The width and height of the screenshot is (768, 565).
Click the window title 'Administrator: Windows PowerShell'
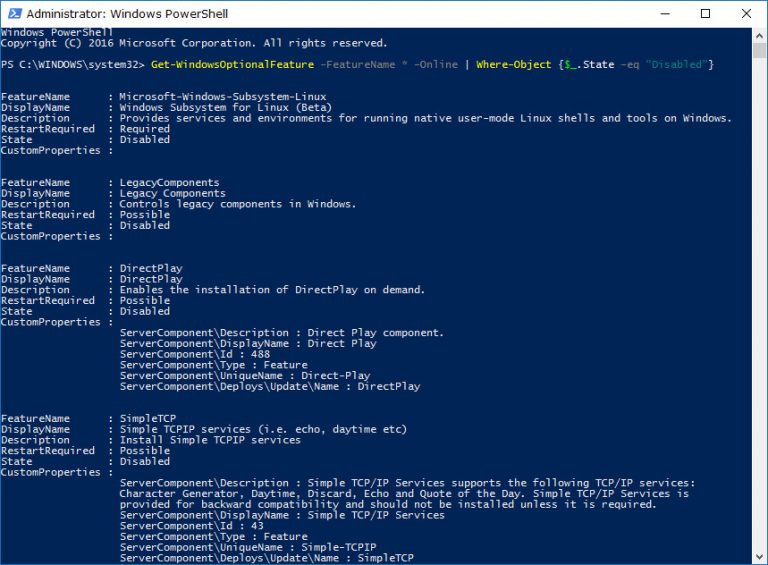127,14
